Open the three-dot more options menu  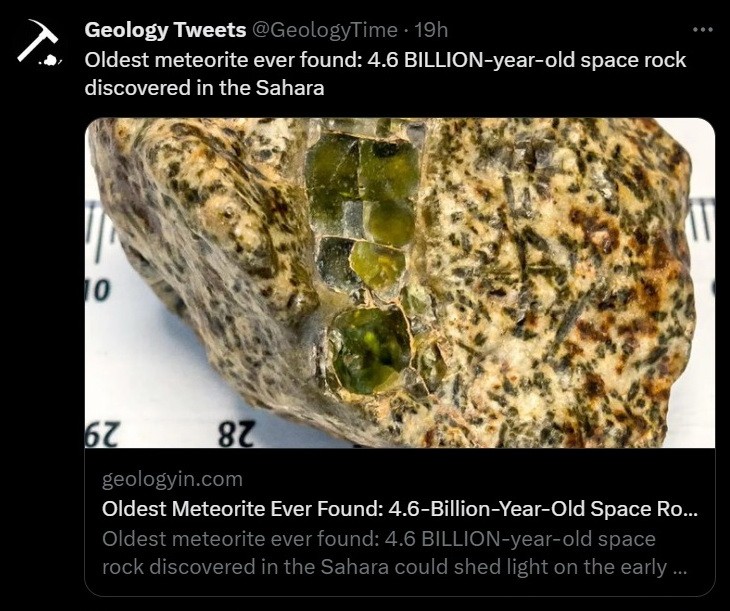[x=703, y=30]
